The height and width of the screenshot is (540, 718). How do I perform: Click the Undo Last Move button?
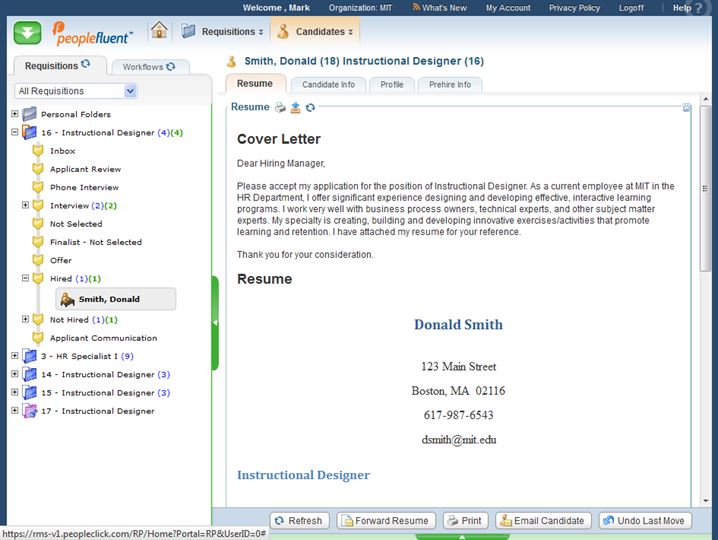click(645, 520)
